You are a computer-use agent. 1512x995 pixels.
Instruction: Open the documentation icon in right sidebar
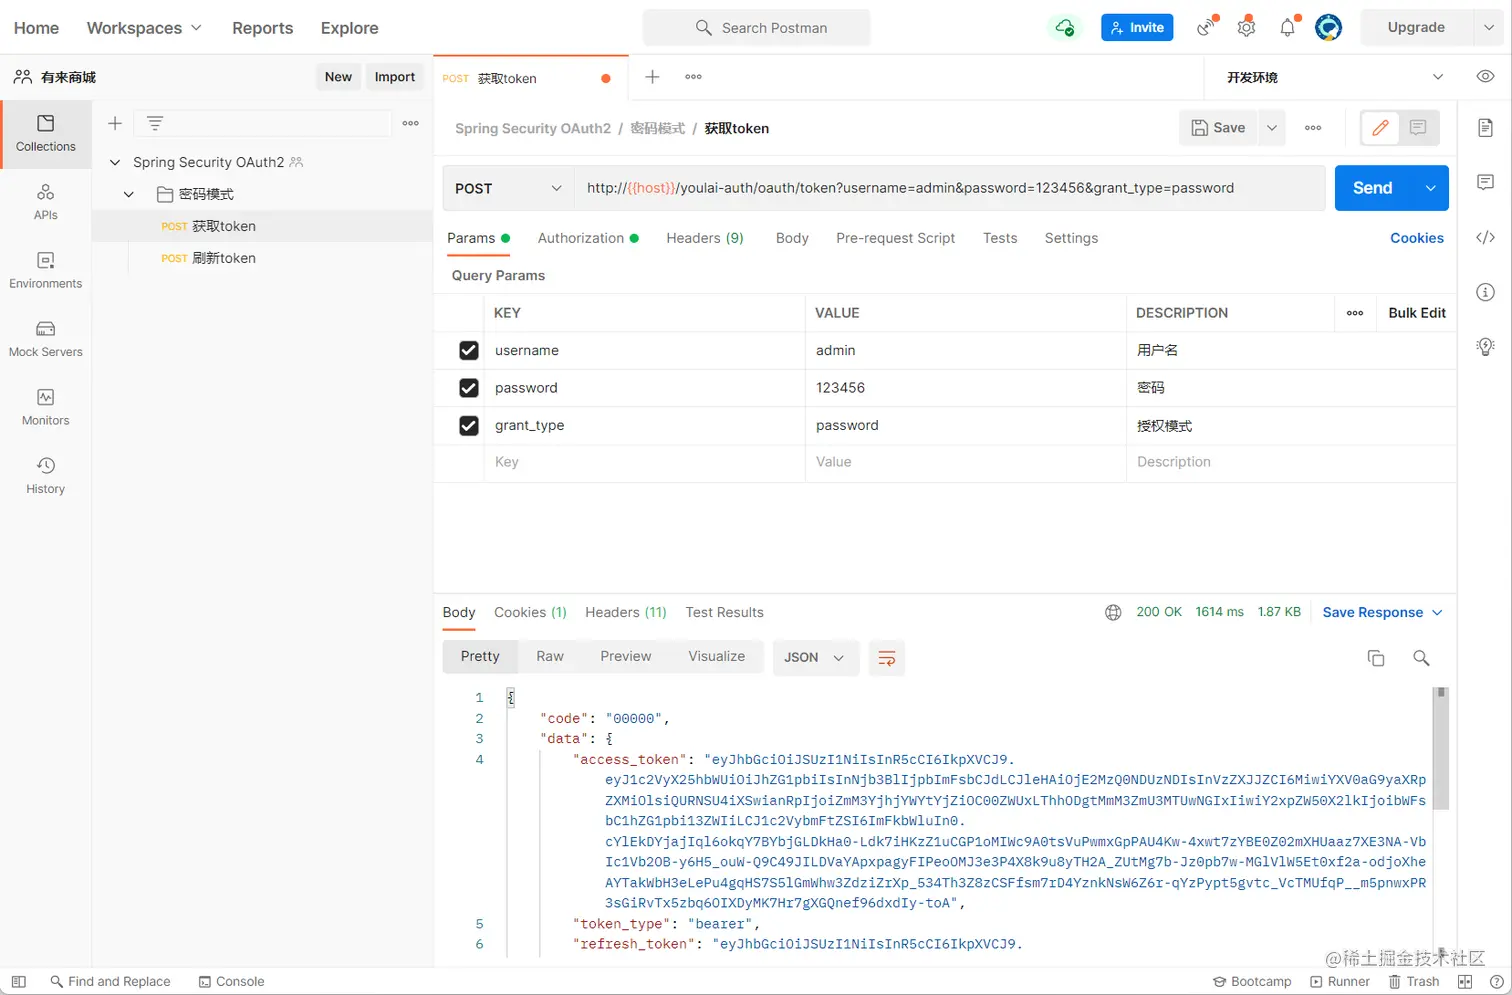(1485, 128)
